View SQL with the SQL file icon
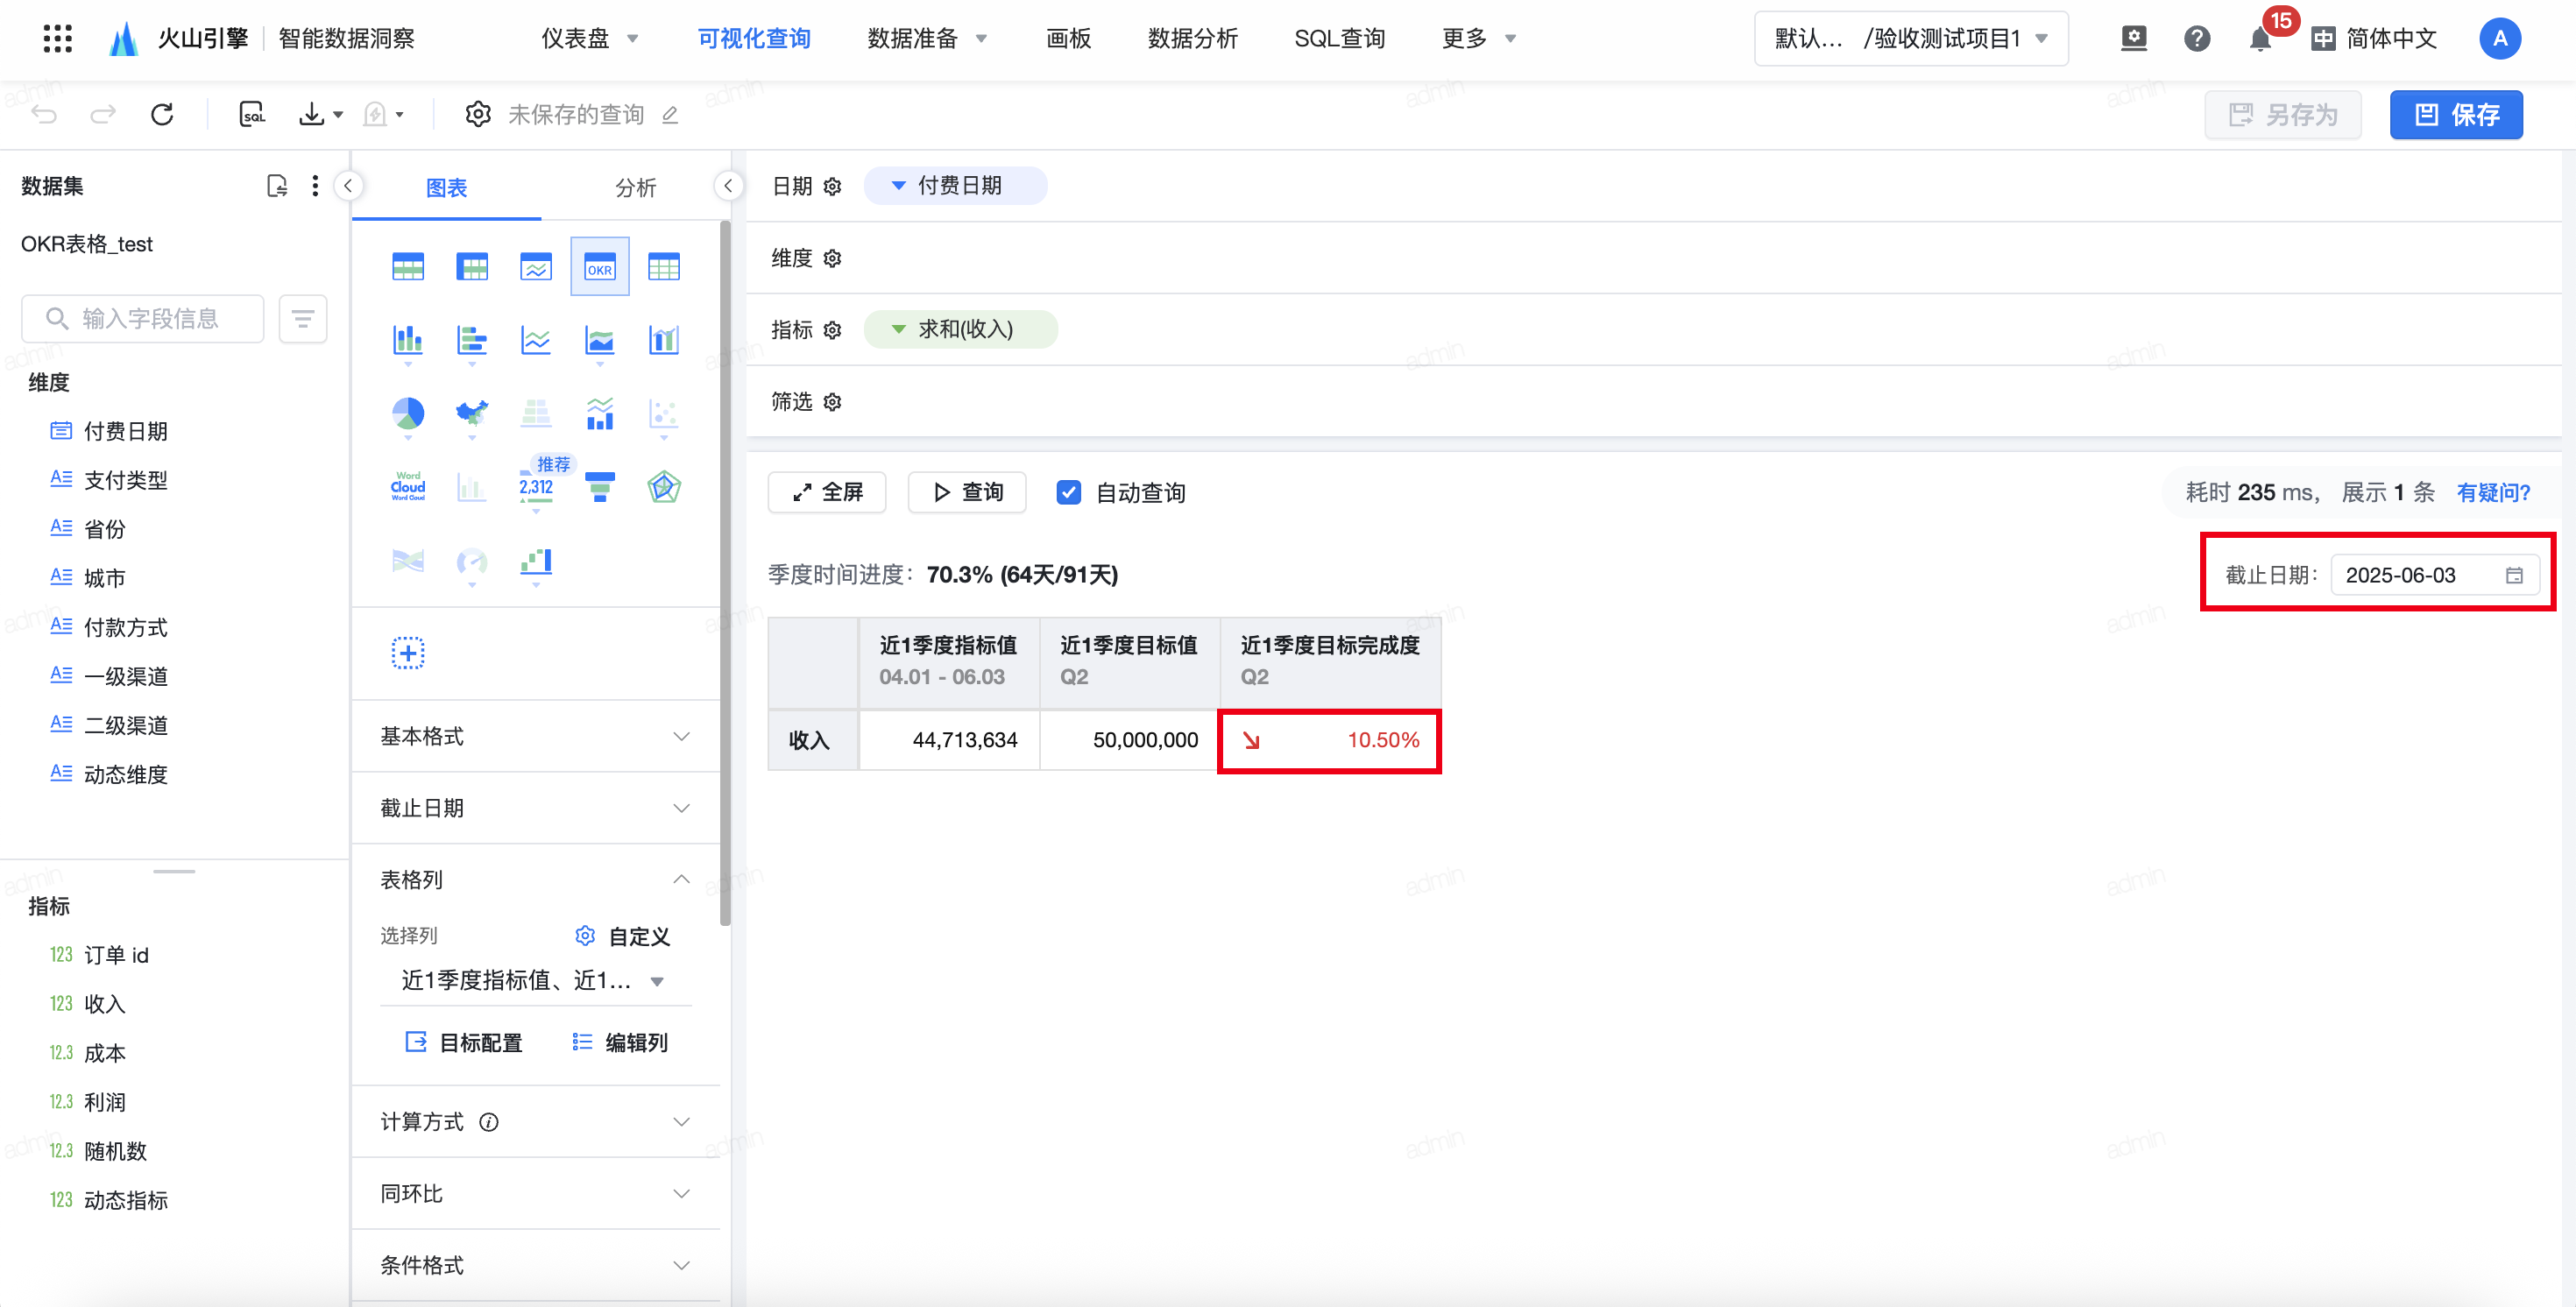2576x1307 pixels. pos(252,114)
